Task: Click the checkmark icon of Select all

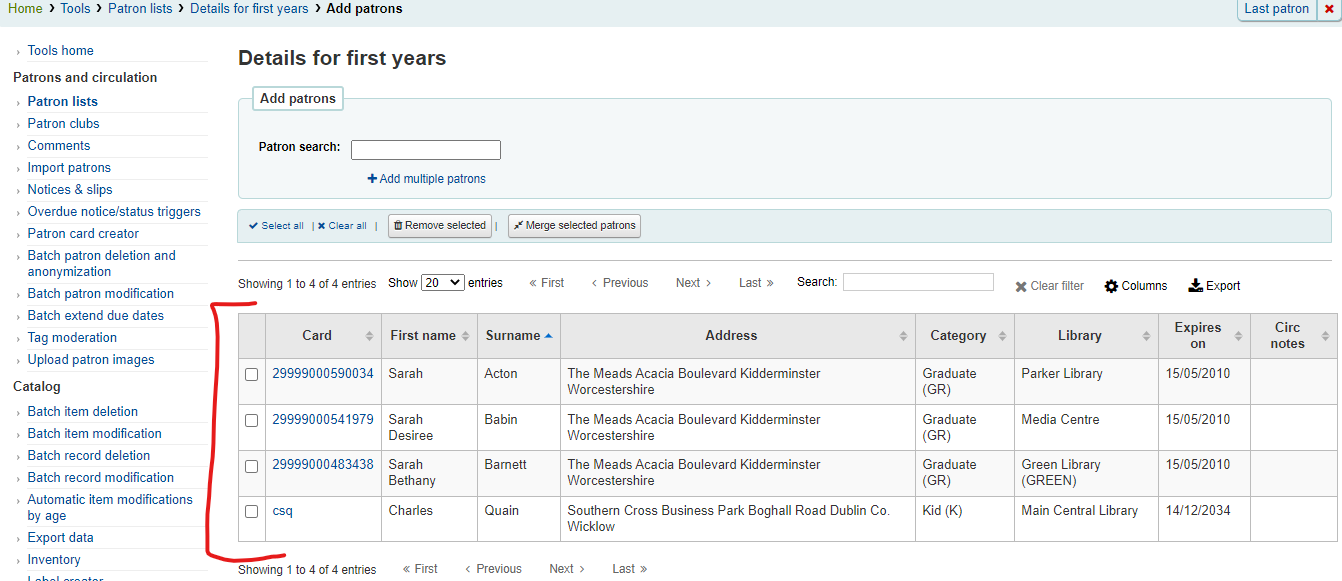Action: [x=253, y=226]
